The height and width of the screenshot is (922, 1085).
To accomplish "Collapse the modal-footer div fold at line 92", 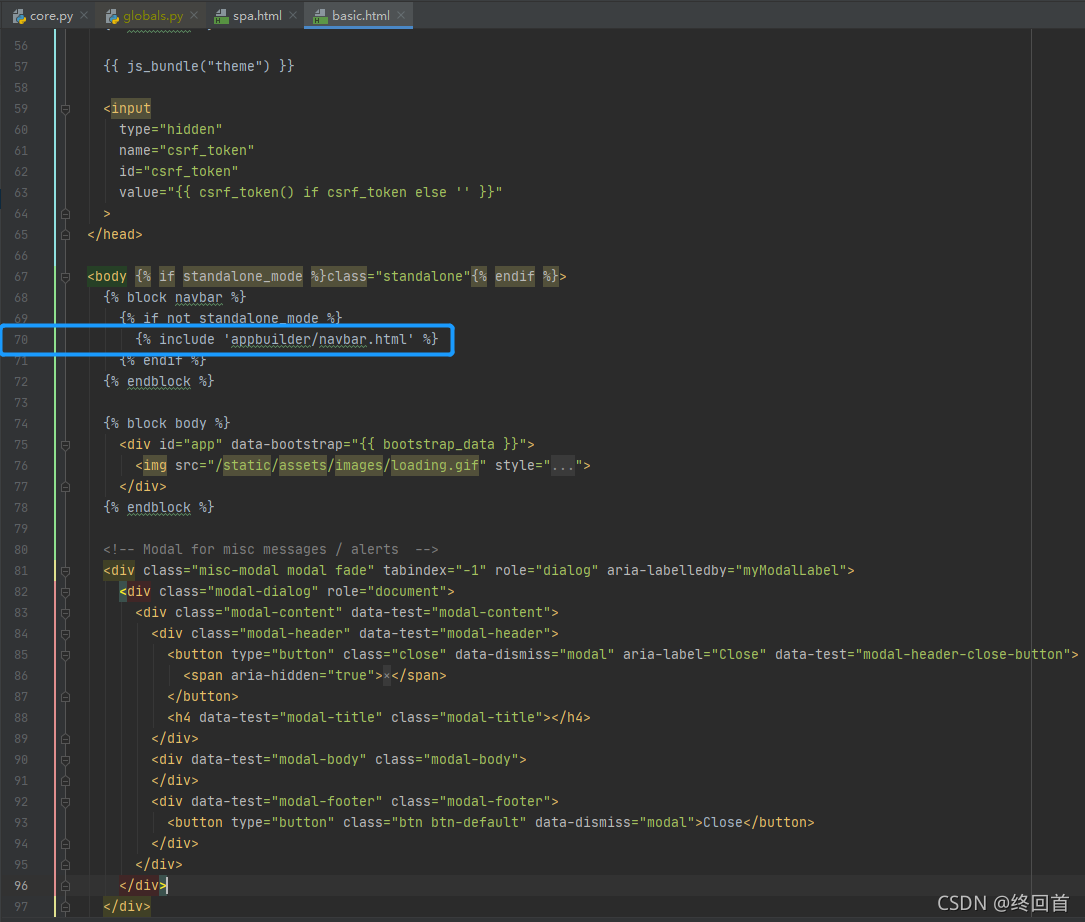I will click(65, 802).
